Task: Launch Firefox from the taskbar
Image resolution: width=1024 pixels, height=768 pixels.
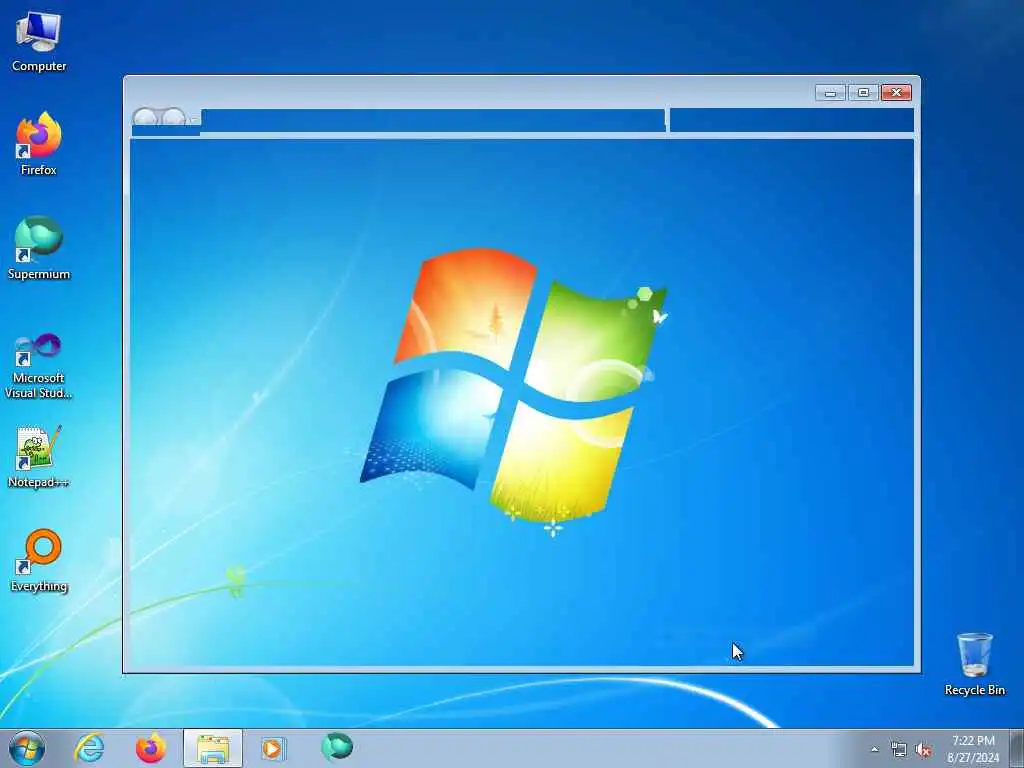Action: pyautogui.click(x=150, y=748)
